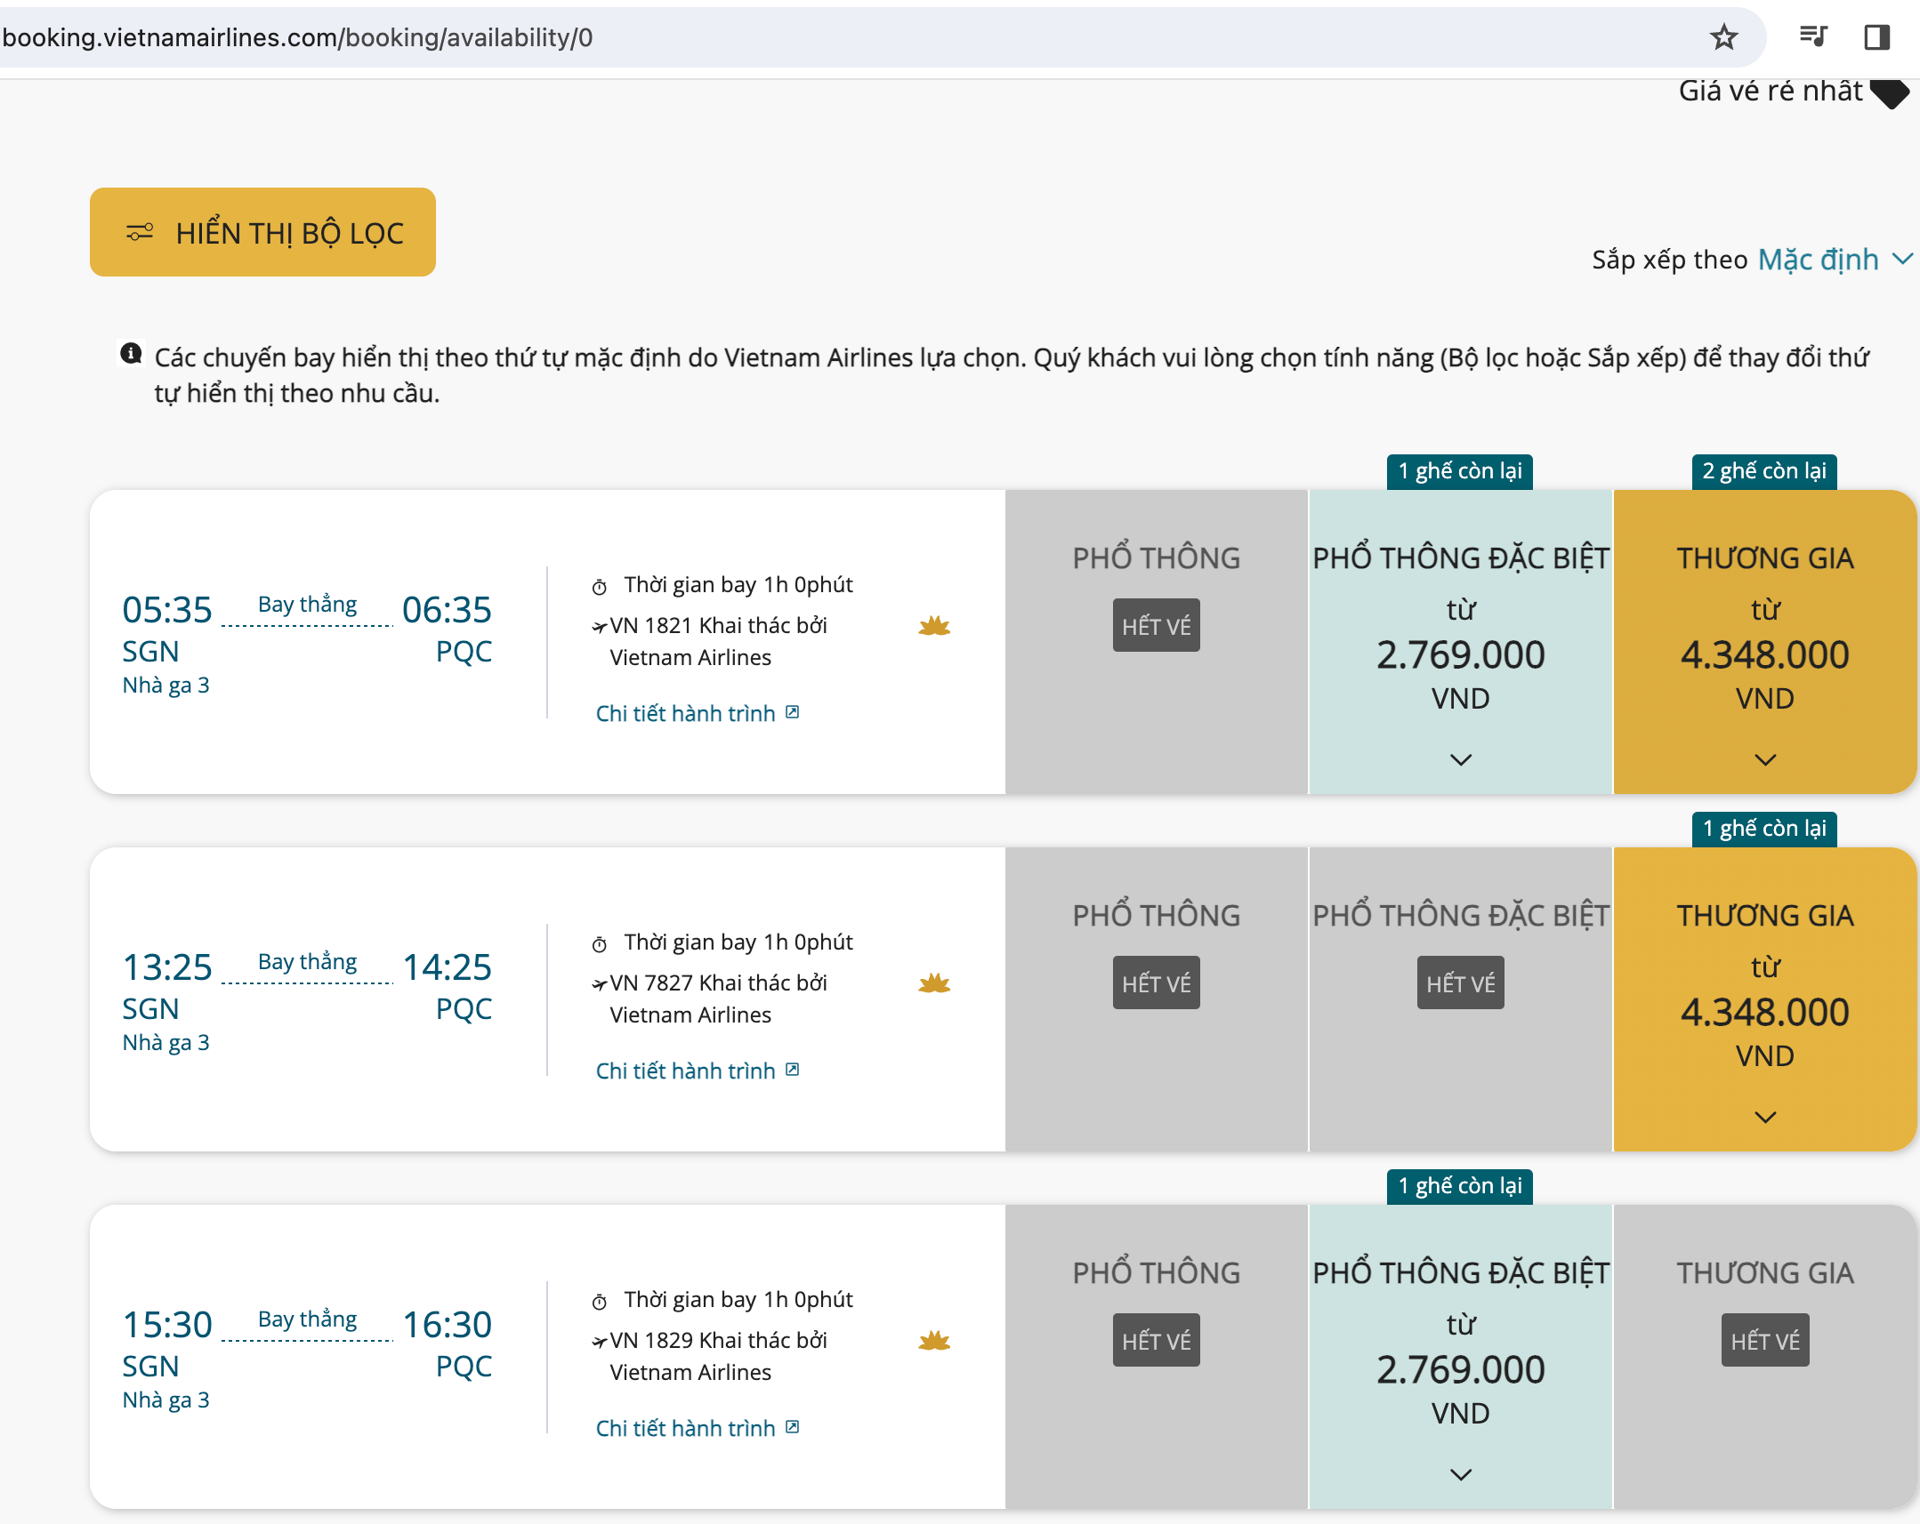1920x1524 pixels.
Task: Click sold-out HẾT VÉ Phổ Thông on 05:35 flight
Action: pyautogui.click(x=1156, y=626)
